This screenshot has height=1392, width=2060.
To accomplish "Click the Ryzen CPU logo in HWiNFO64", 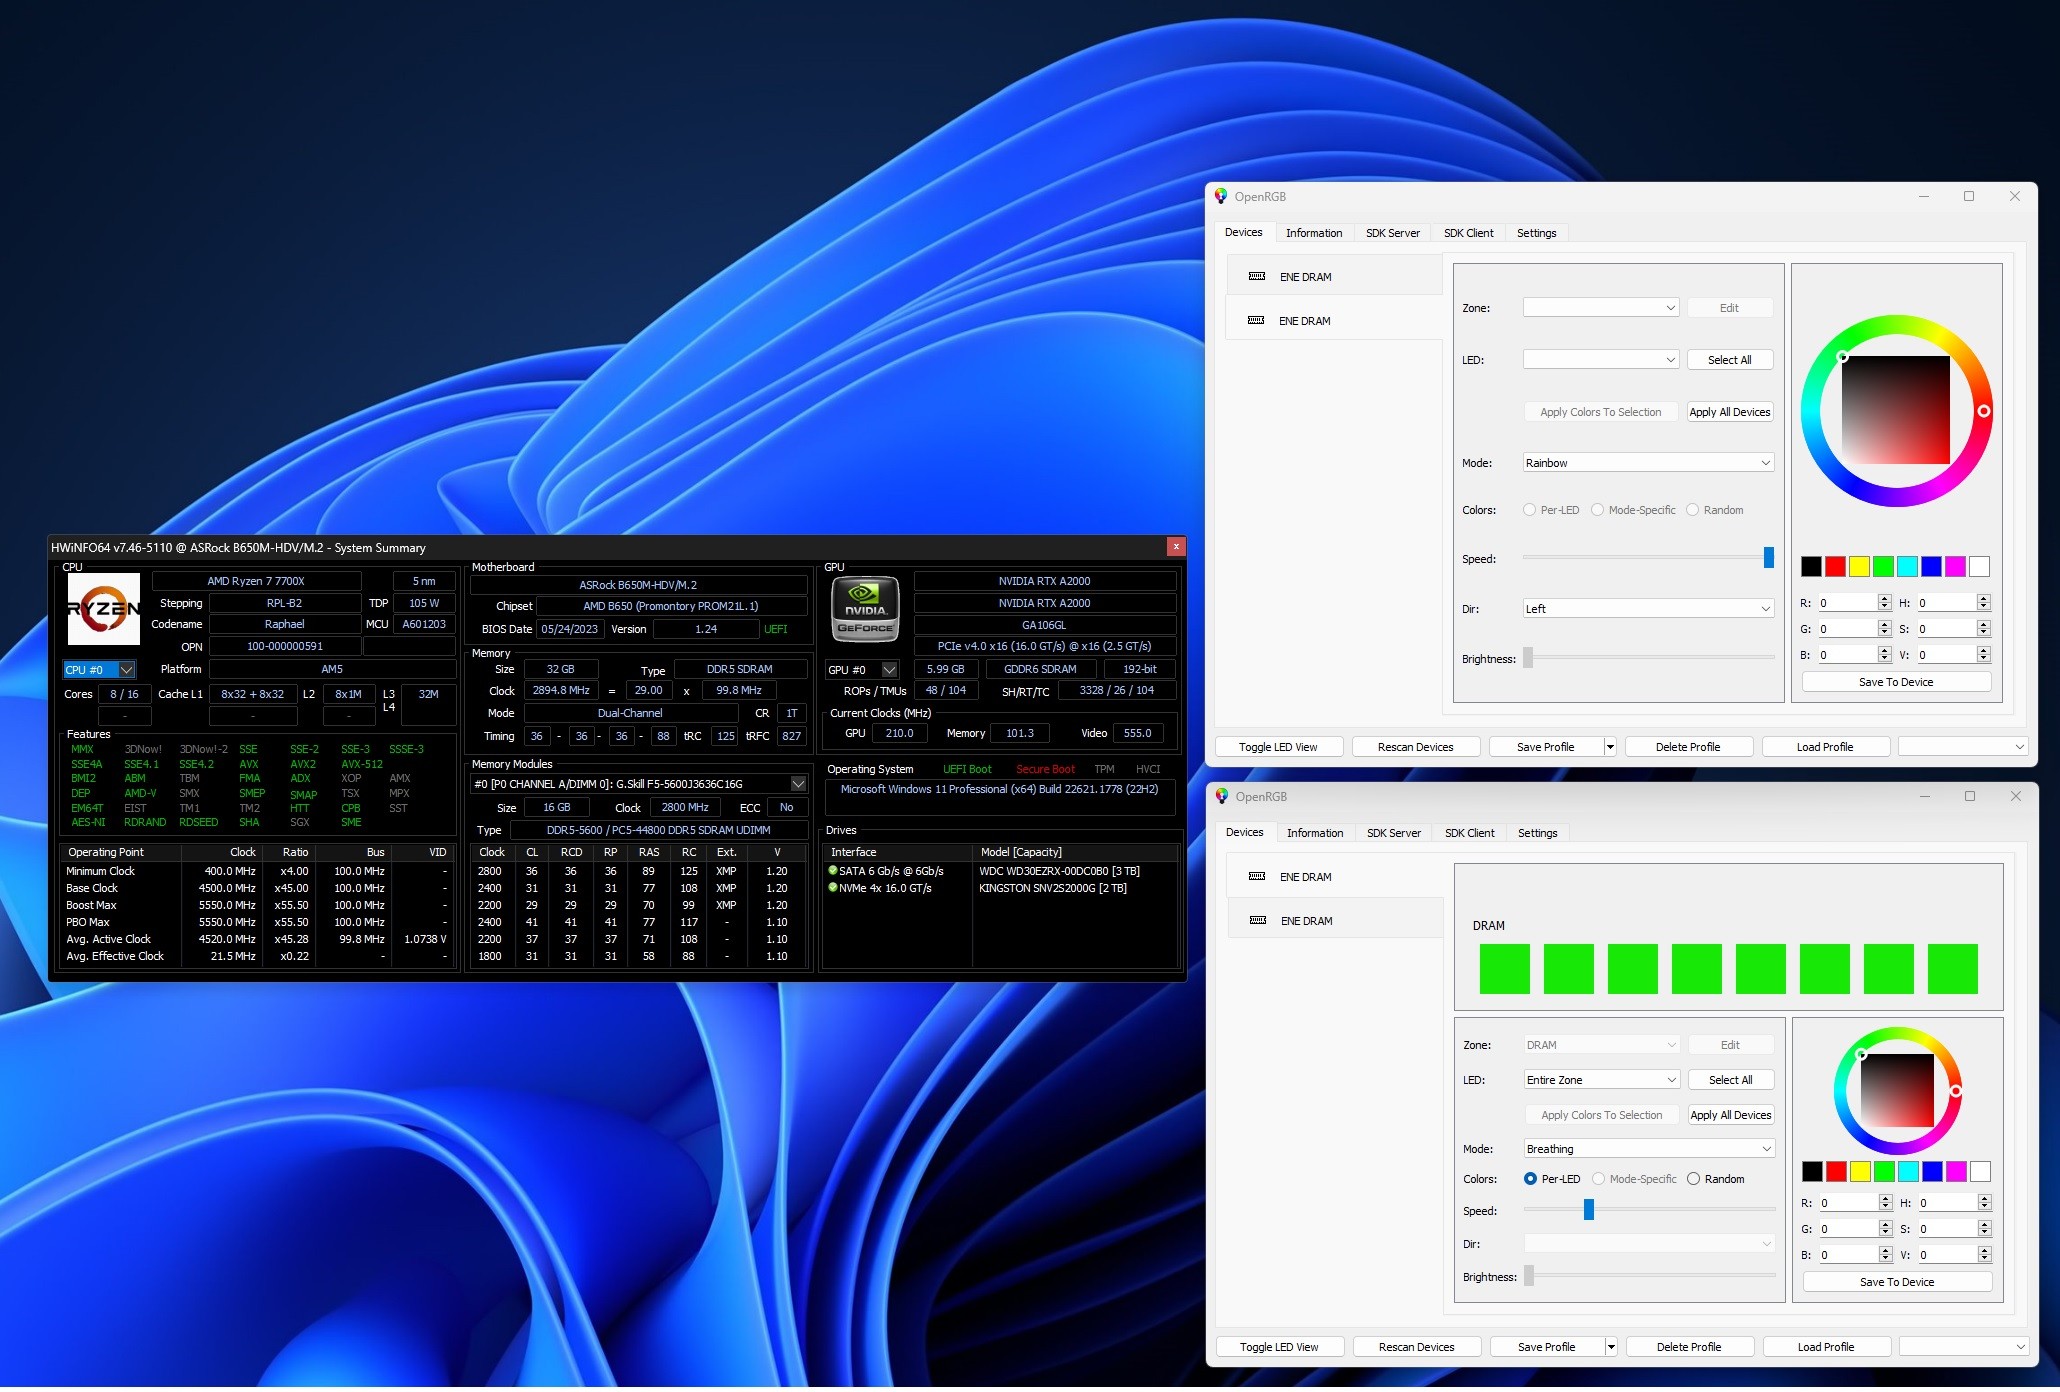I will [x=104, y=608].
